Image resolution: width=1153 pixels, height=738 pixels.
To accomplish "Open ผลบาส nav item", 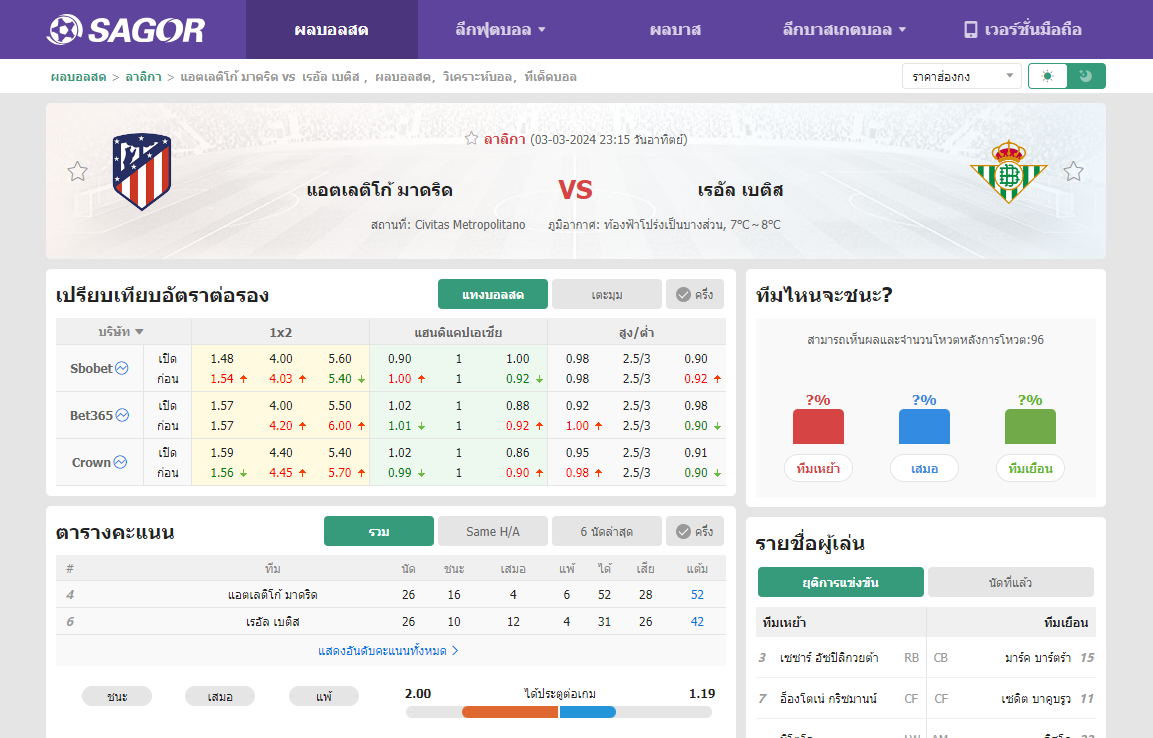I will pyautogui.click(x=675, y=29).
